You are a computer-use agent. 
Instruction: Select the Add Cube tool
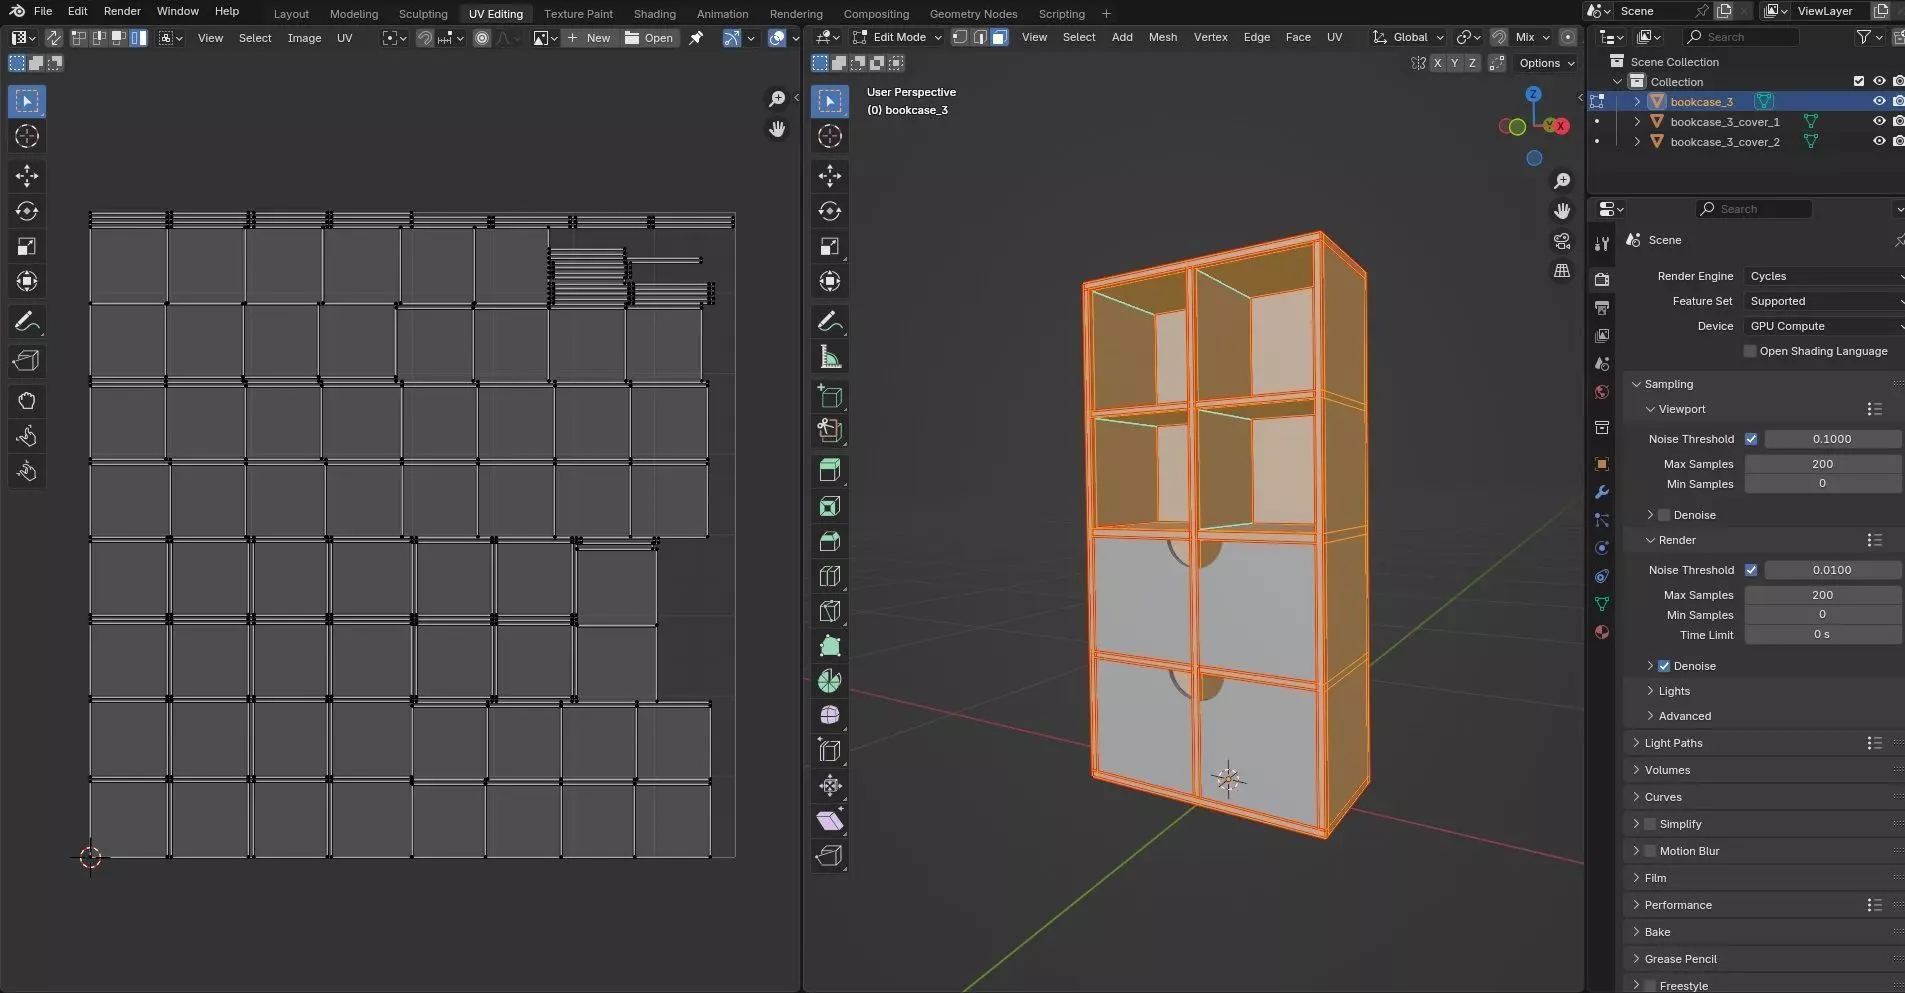(830, 396)
